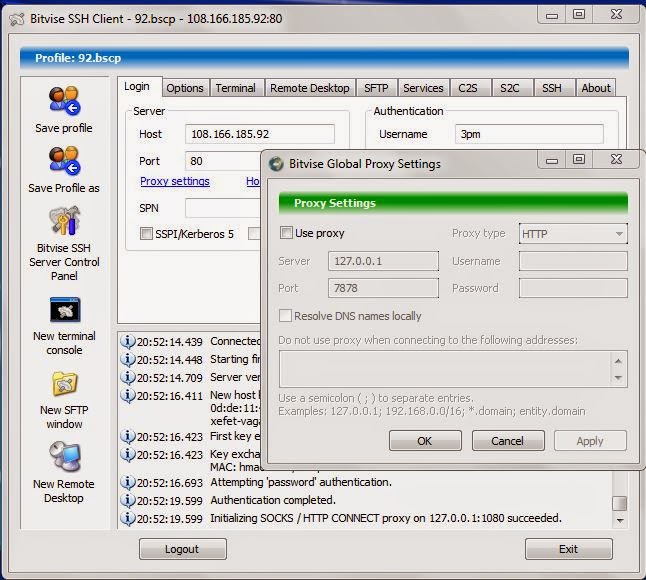Screen dimensions: 646x580
Task: Click proxy Port field 7878
Action: tap(383, 288)
